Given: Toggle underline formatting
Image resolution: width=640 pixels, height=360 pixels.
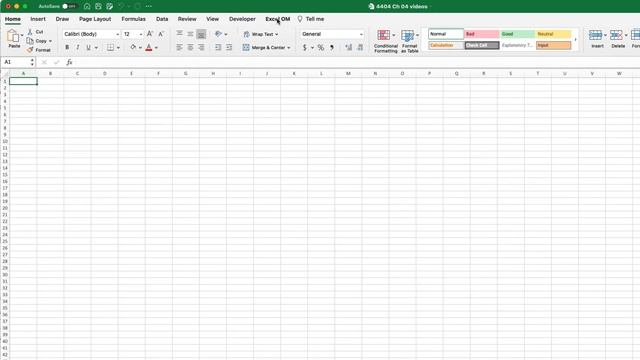Looking at the screenshot, I should coord(88,48).
